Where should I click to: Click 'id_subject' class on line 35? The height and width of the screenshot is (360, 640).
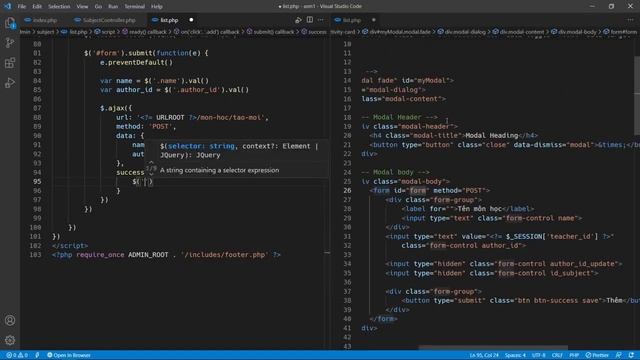pos(570,273)
